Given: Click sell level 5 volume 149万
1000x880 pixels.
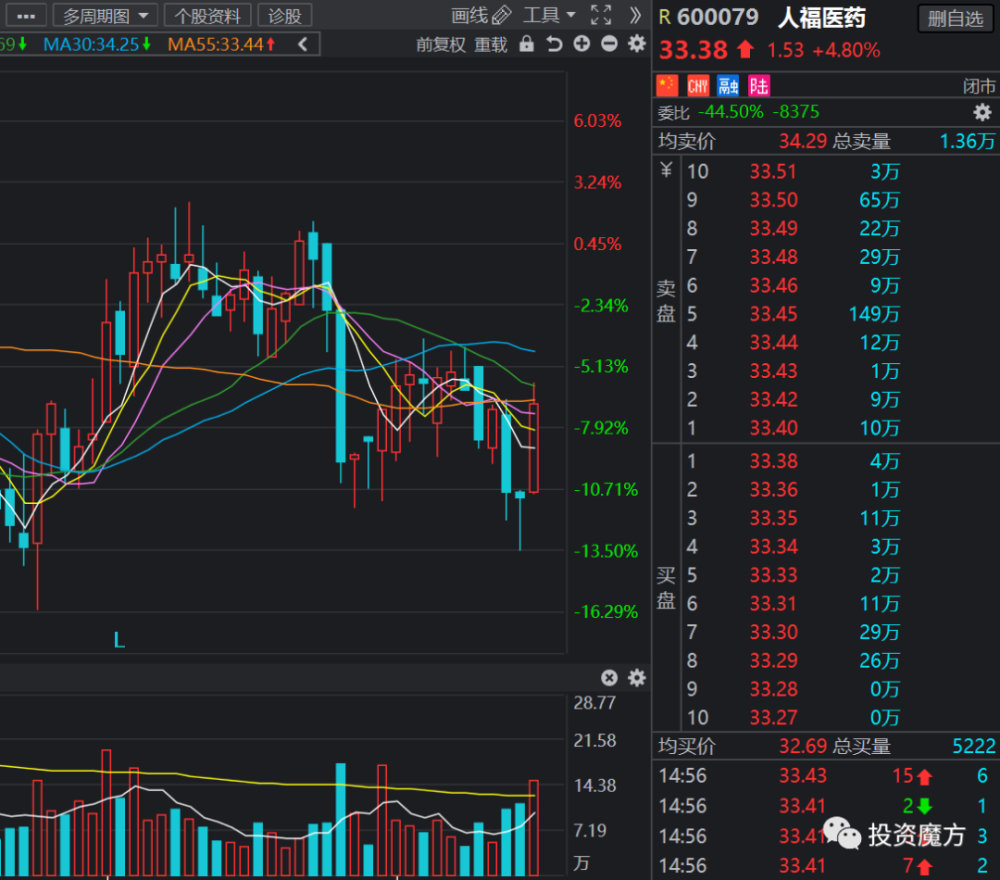Looking at the screenshot, I should coord(874,314).
